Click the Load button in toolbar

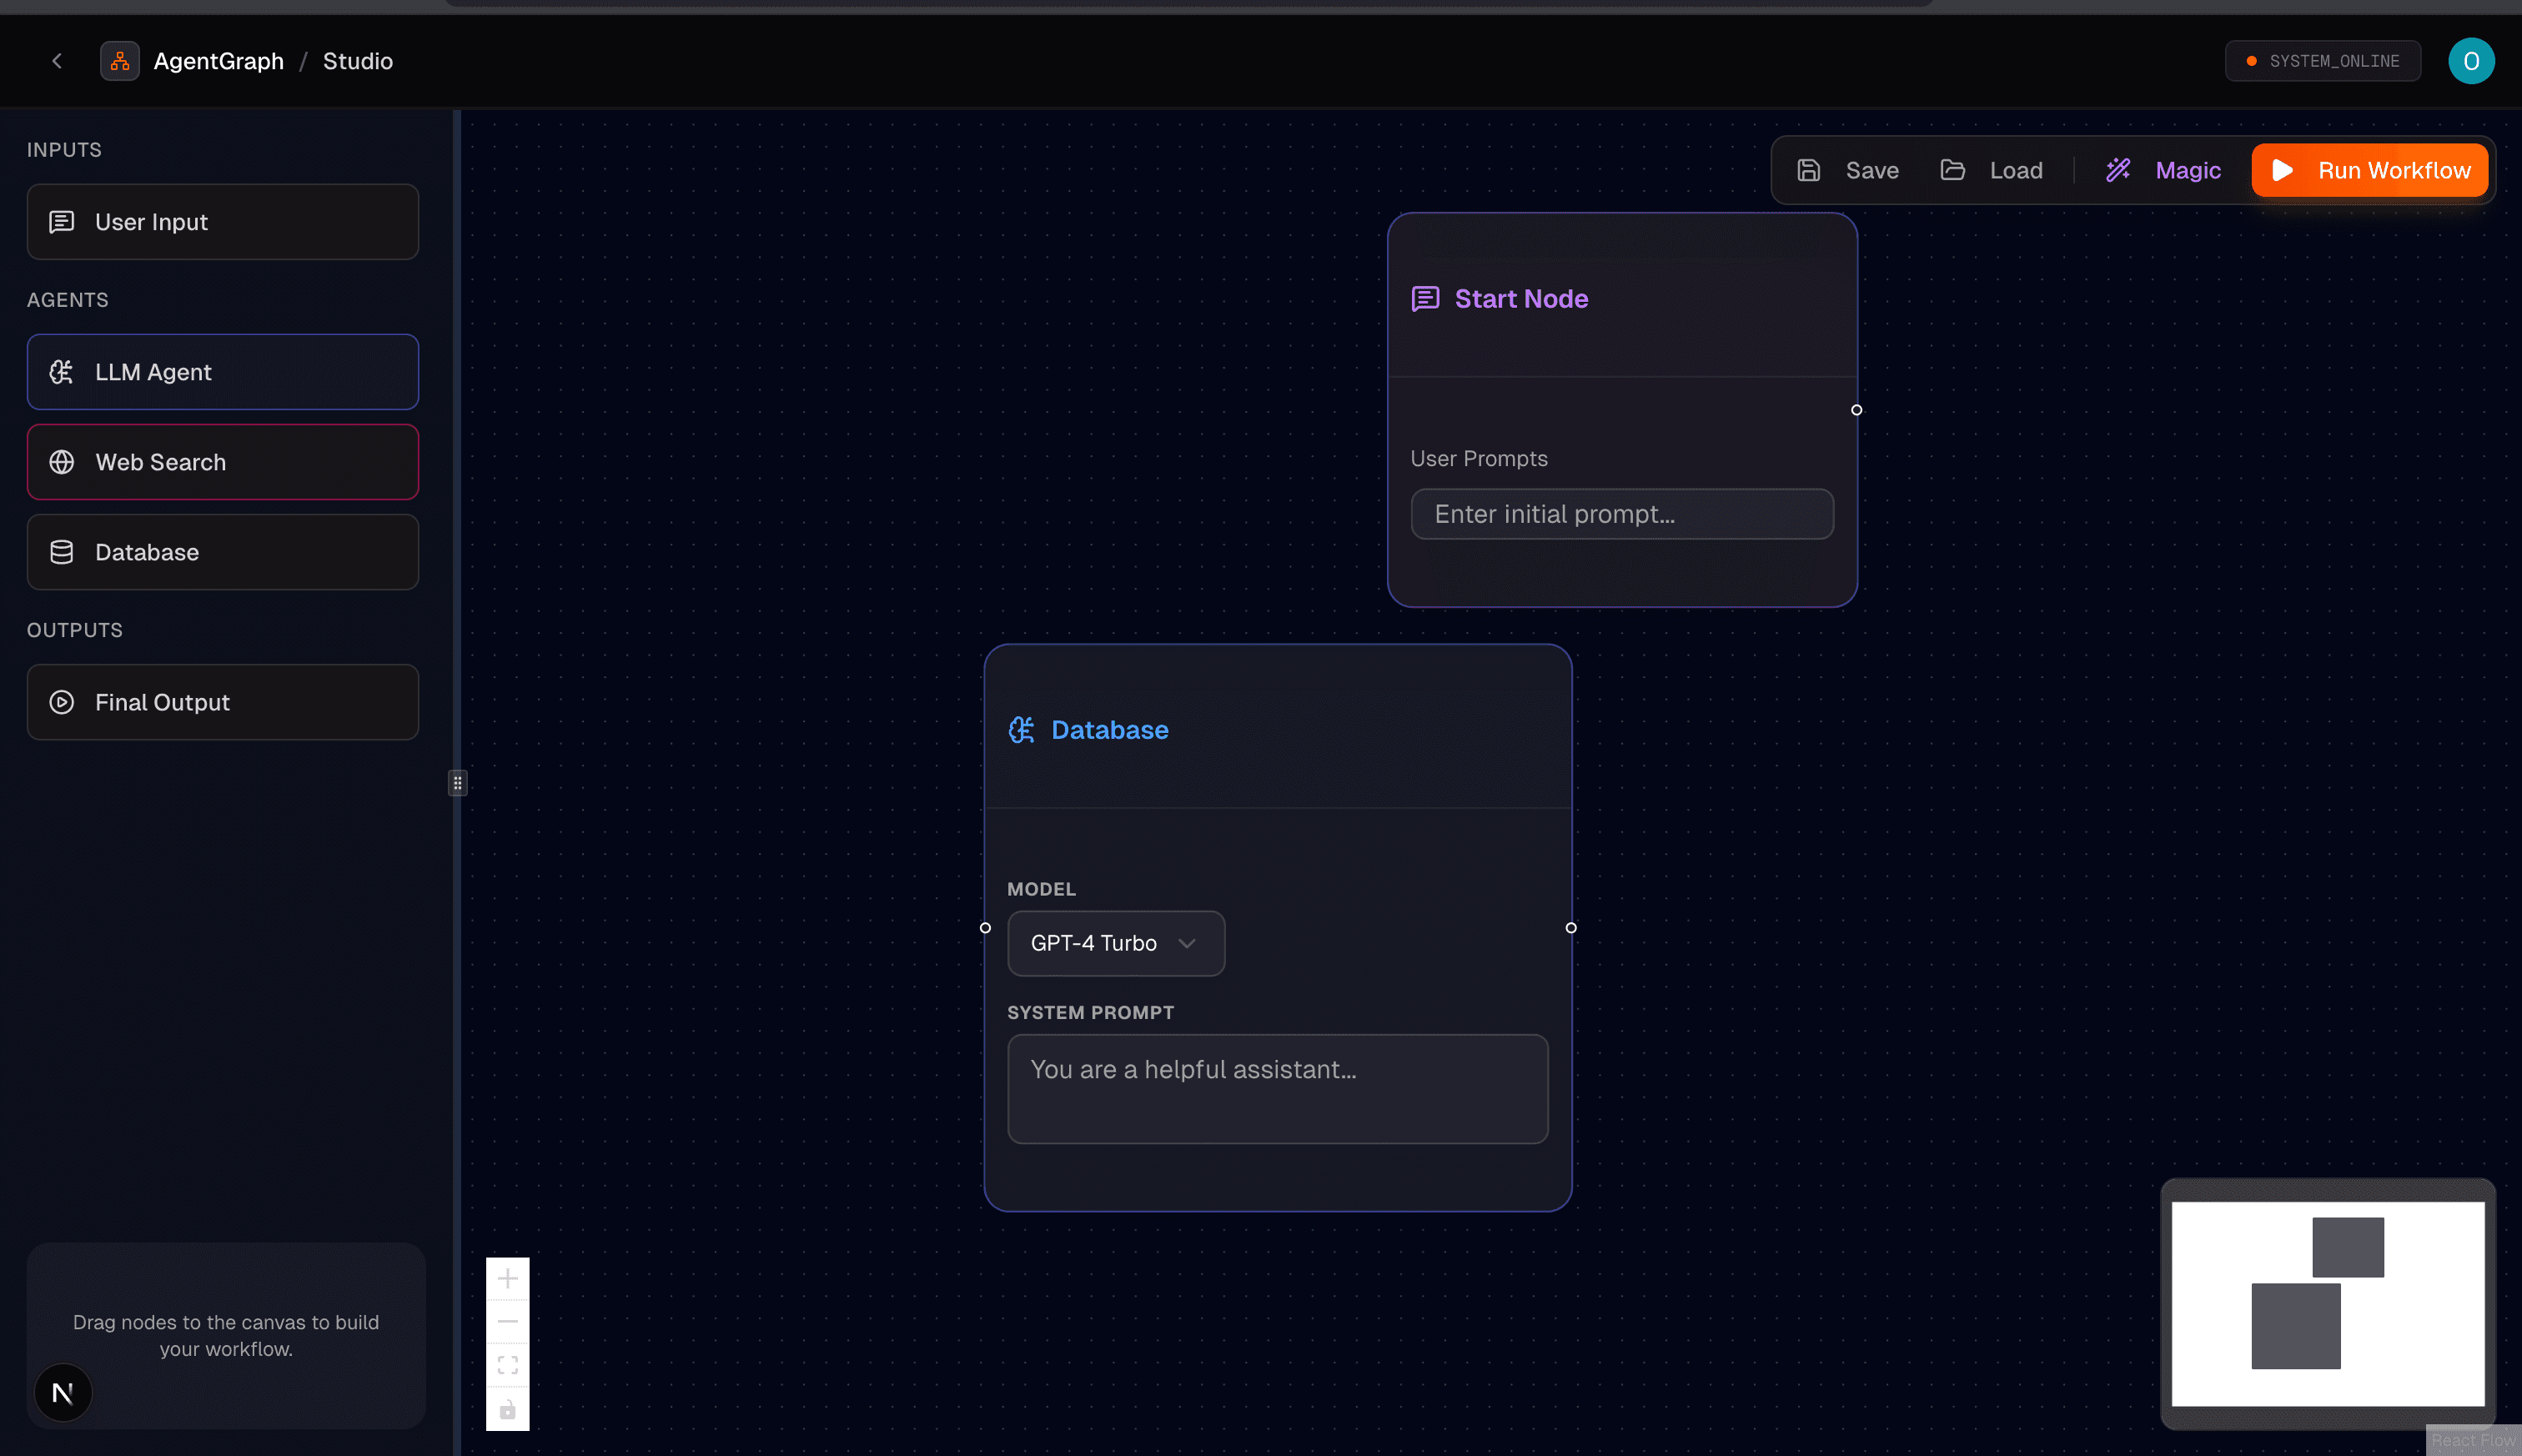tap(1992, 170)
